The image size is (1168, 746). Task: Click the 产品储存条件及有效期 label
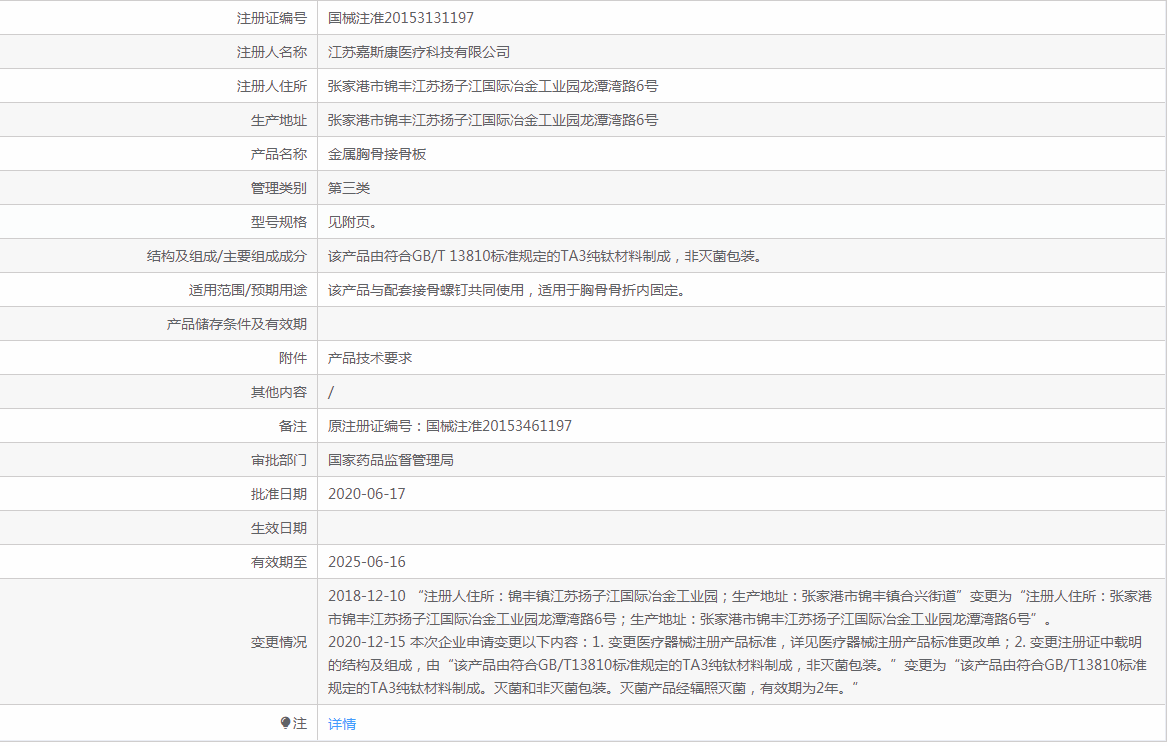[x=237, y=324]
